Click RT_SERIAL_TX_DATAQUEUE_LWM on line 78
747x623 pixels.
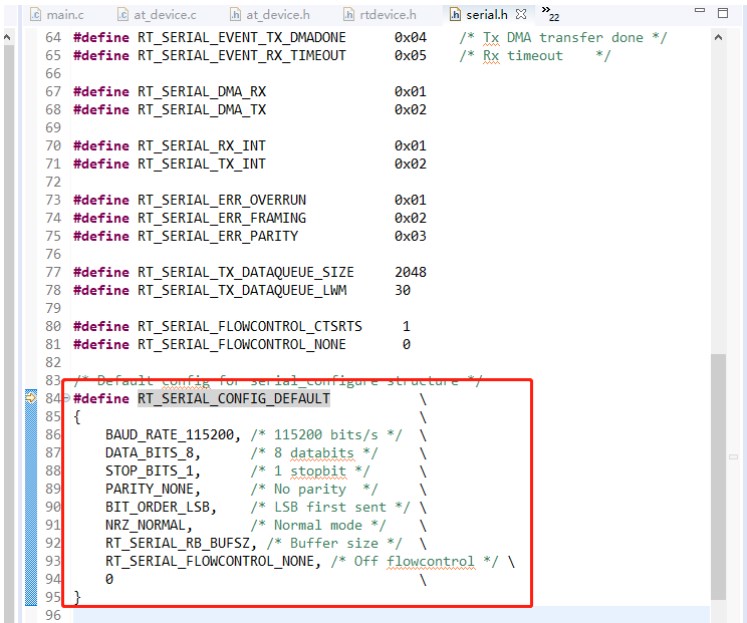[x=242, y=291]
